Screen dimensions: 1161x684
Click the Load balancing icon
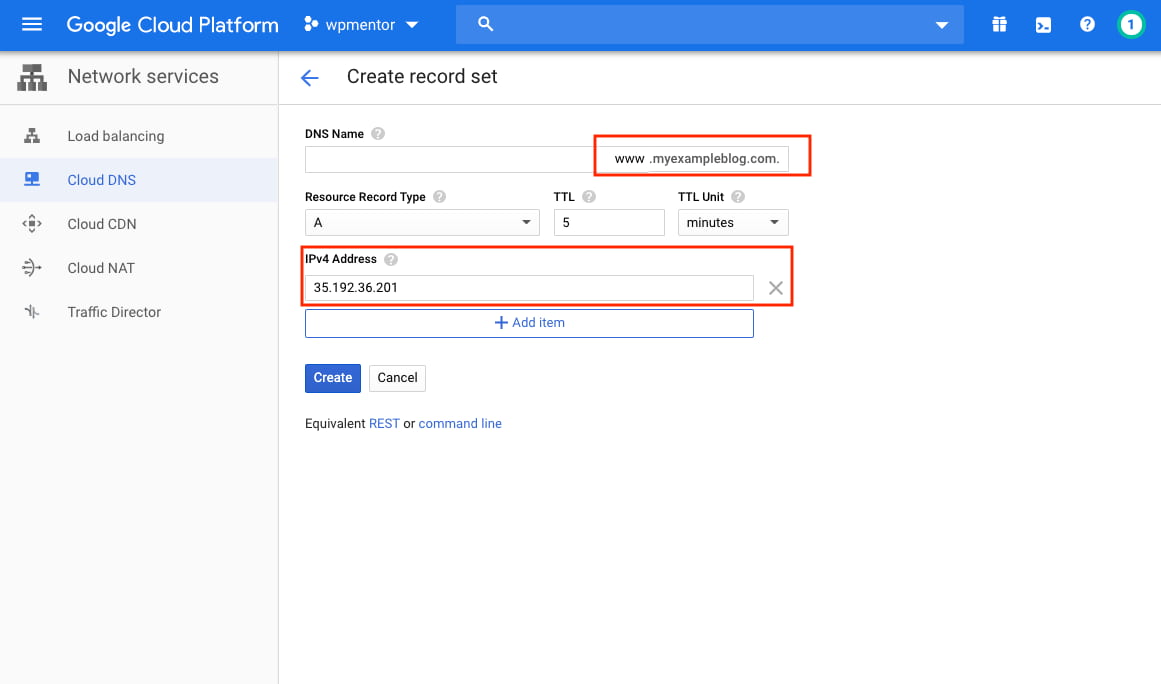(x=32, y=135)
